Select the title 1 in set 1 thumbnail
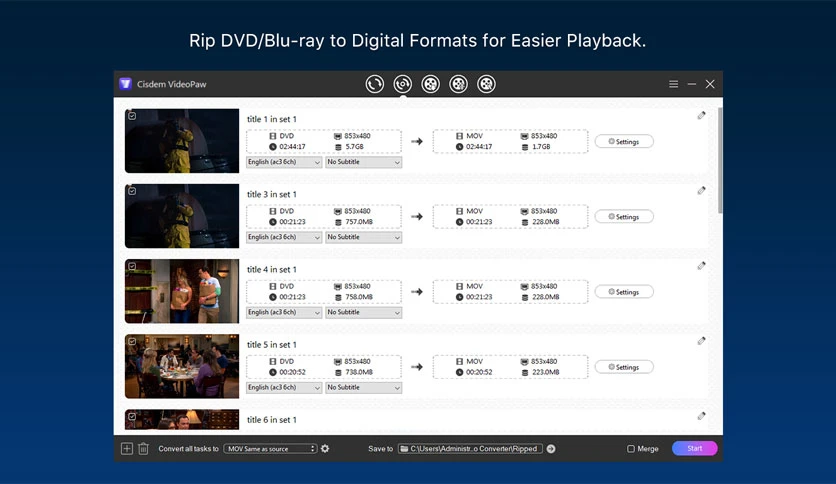This screenshot has width=836, height=484. tap(182, 141)
